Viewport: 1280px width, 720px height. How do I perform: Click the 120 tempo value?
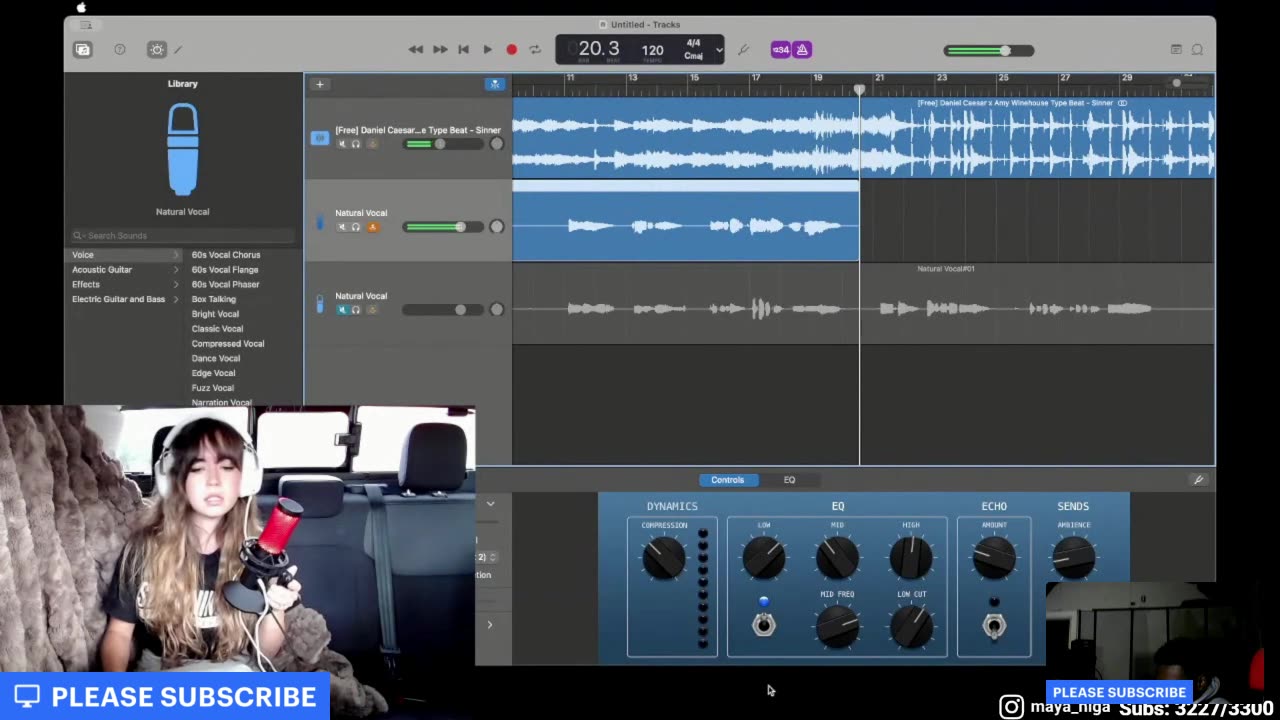point(652,50)
